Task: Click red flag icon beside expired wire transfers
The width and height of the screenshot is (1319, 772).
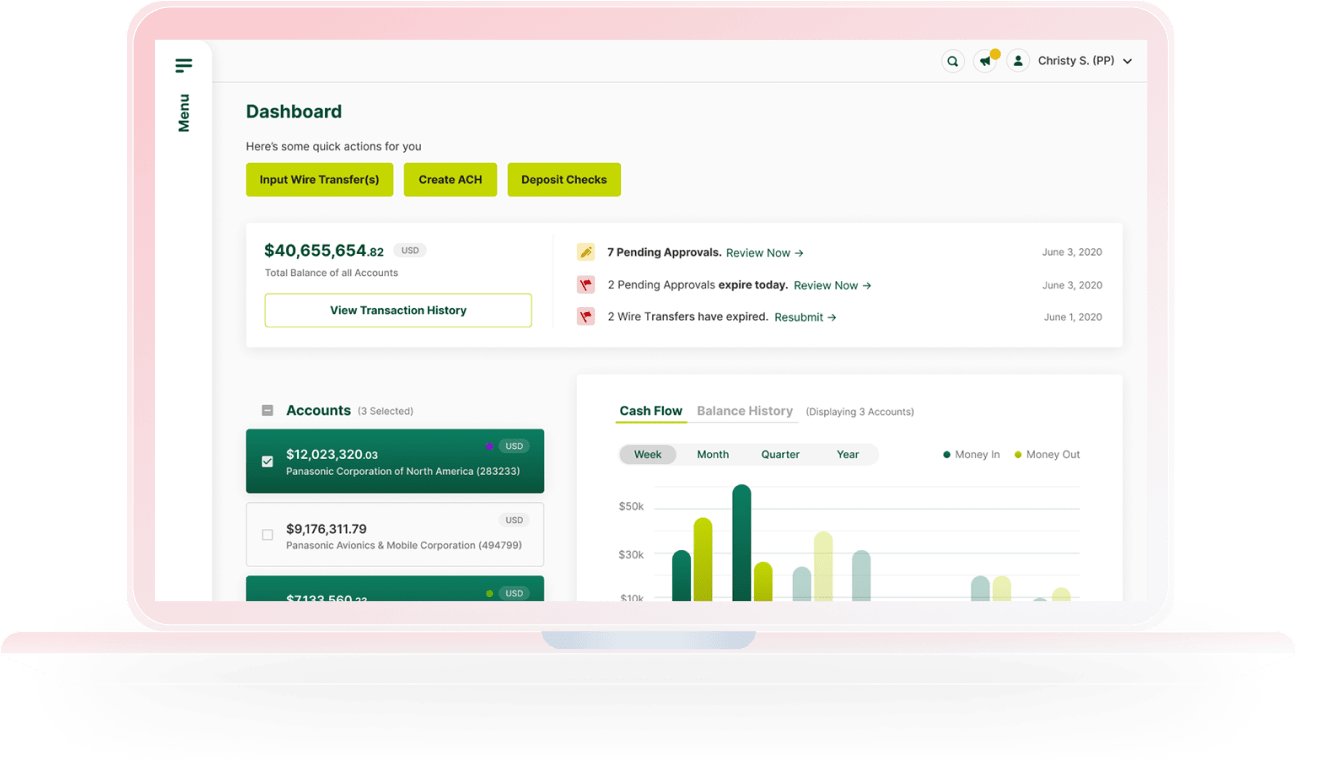Action: [586, 317]
